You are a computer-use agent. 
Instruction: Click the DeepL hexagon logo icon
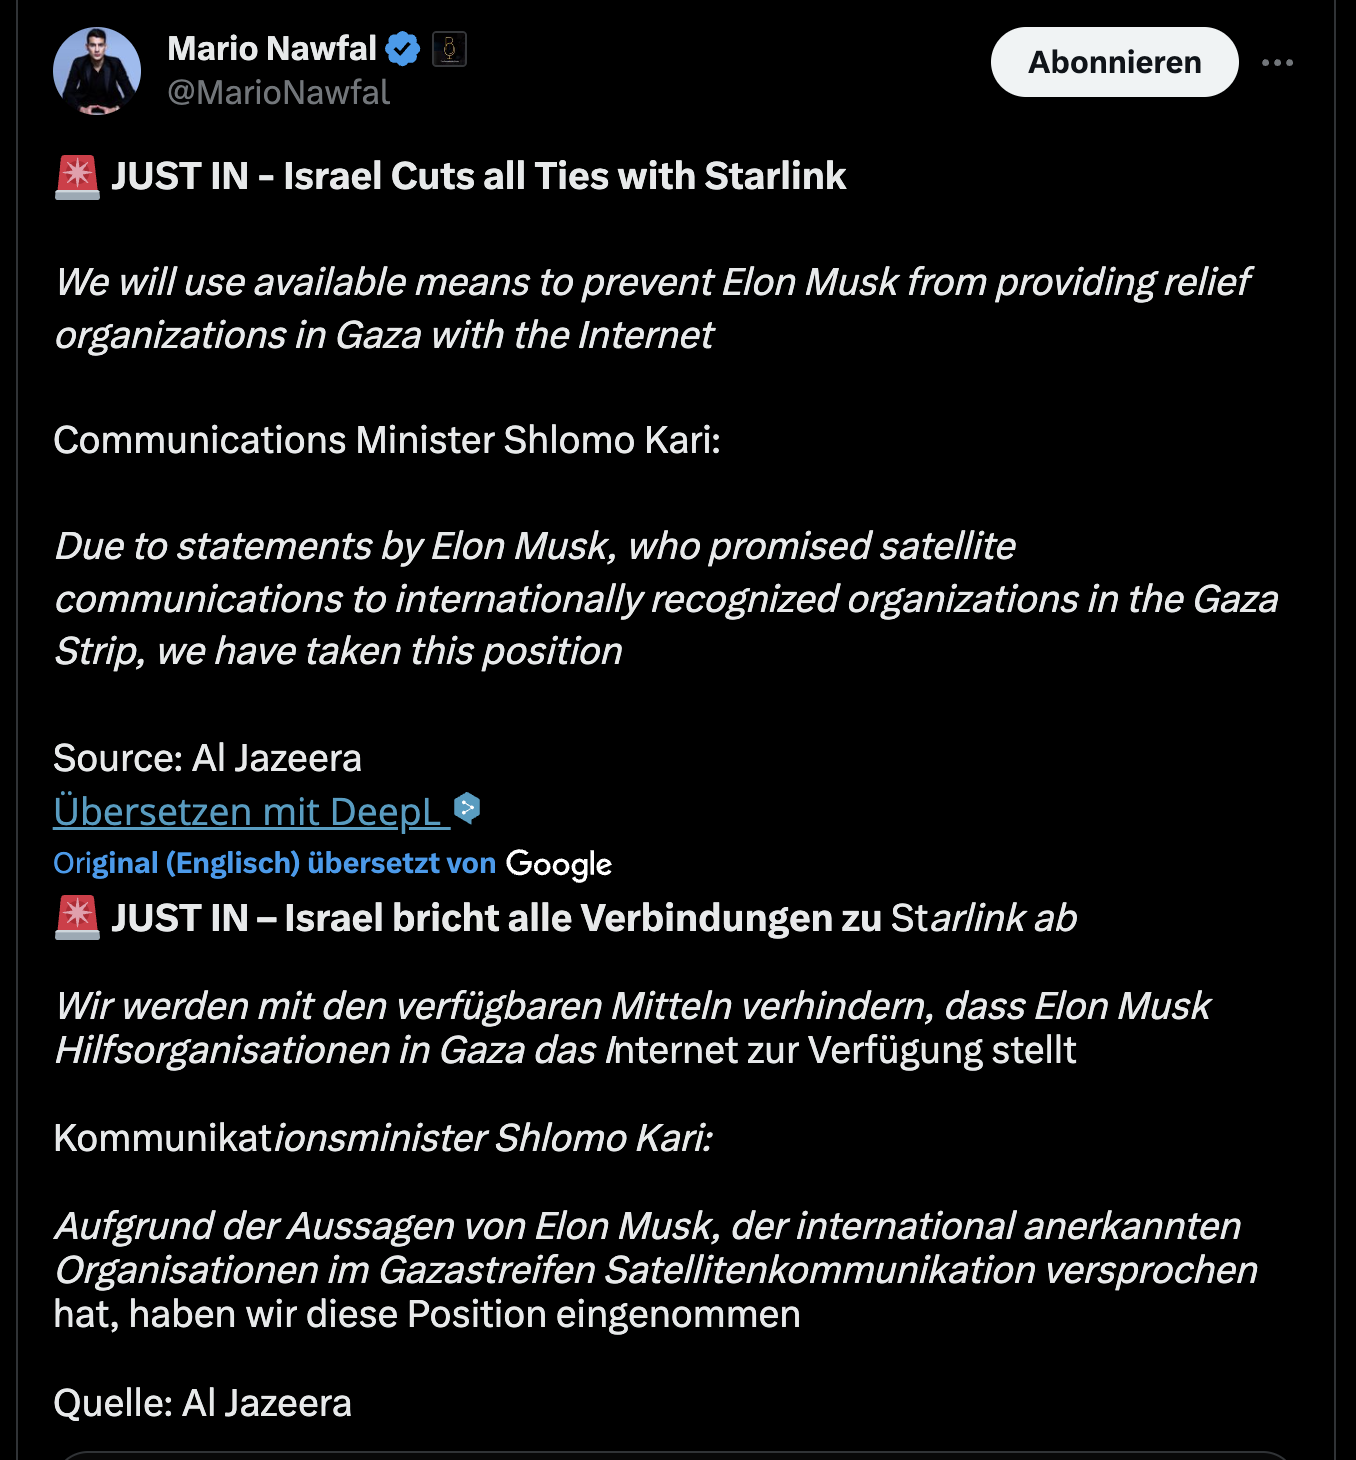pos(467,807)
